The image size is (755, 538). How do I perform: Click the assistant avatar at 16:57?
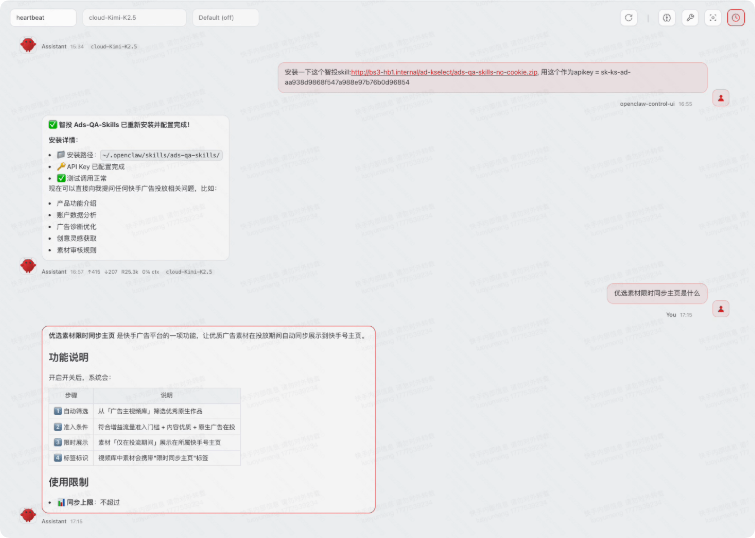28,265
